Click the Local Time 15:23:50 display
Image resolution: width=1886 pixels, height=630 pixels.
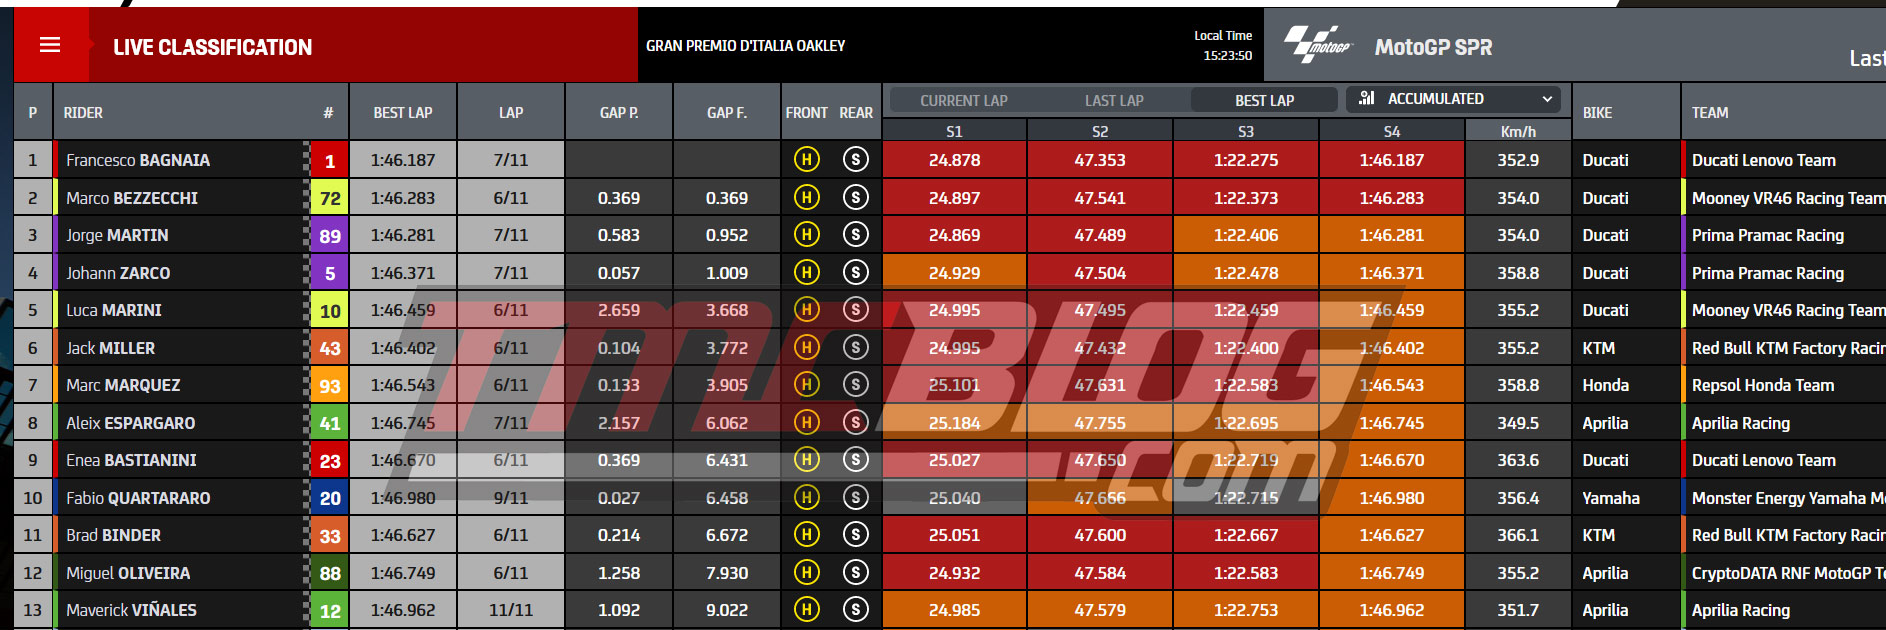click(x=1223, y=46)
